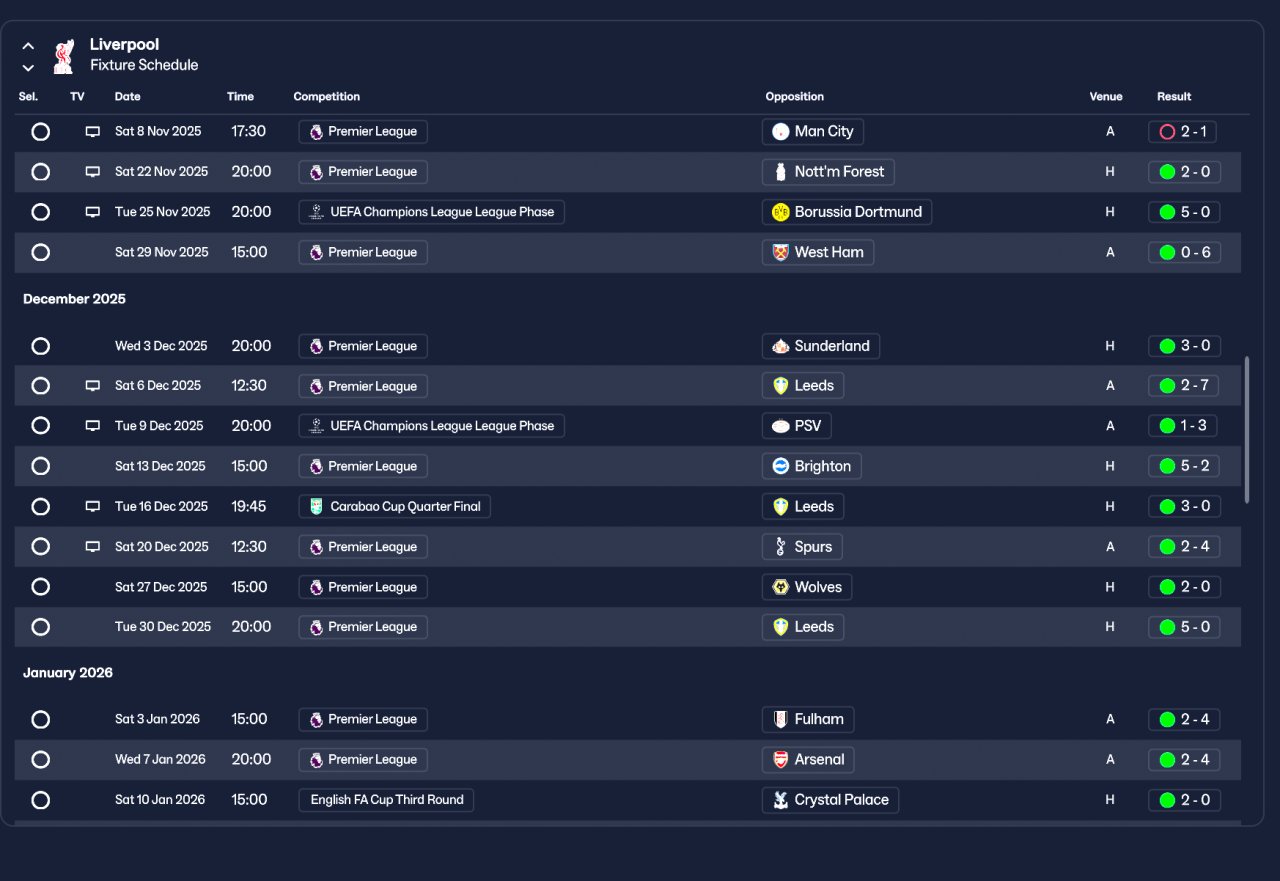Sort by the Venue column header
The width and height of the screenshot is (1280, 881).
point(1106,97)
